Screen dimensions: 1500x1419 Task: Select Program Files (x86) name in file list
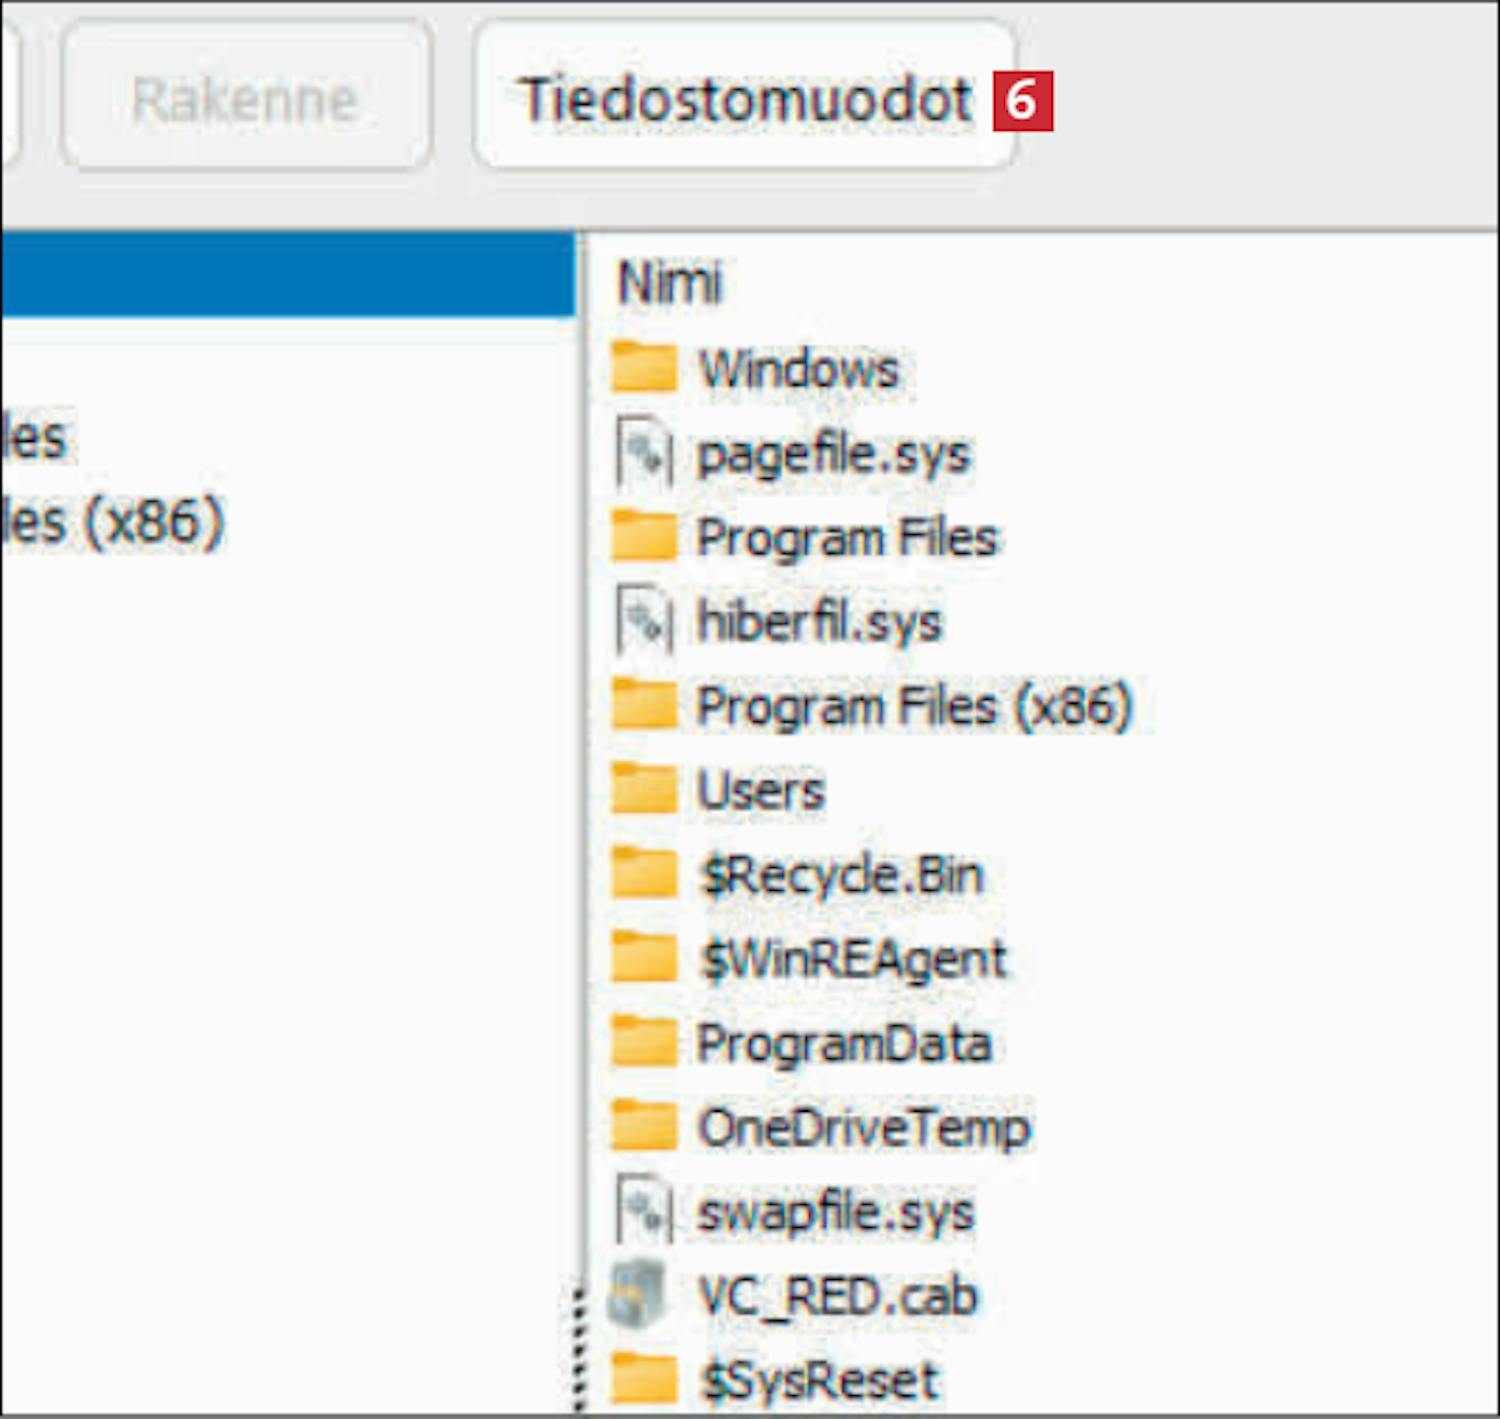(x=914, y=706)
